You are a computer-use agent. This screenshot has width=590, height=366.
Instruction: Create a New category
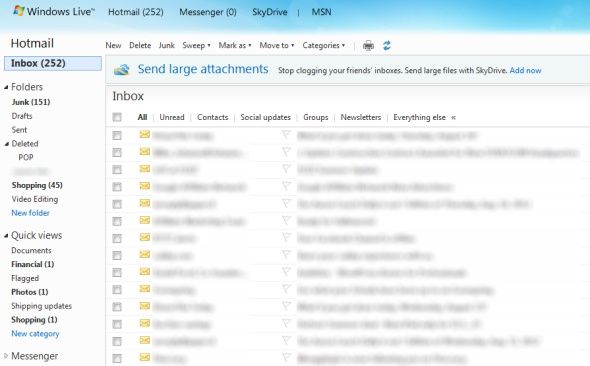[35, 334]
